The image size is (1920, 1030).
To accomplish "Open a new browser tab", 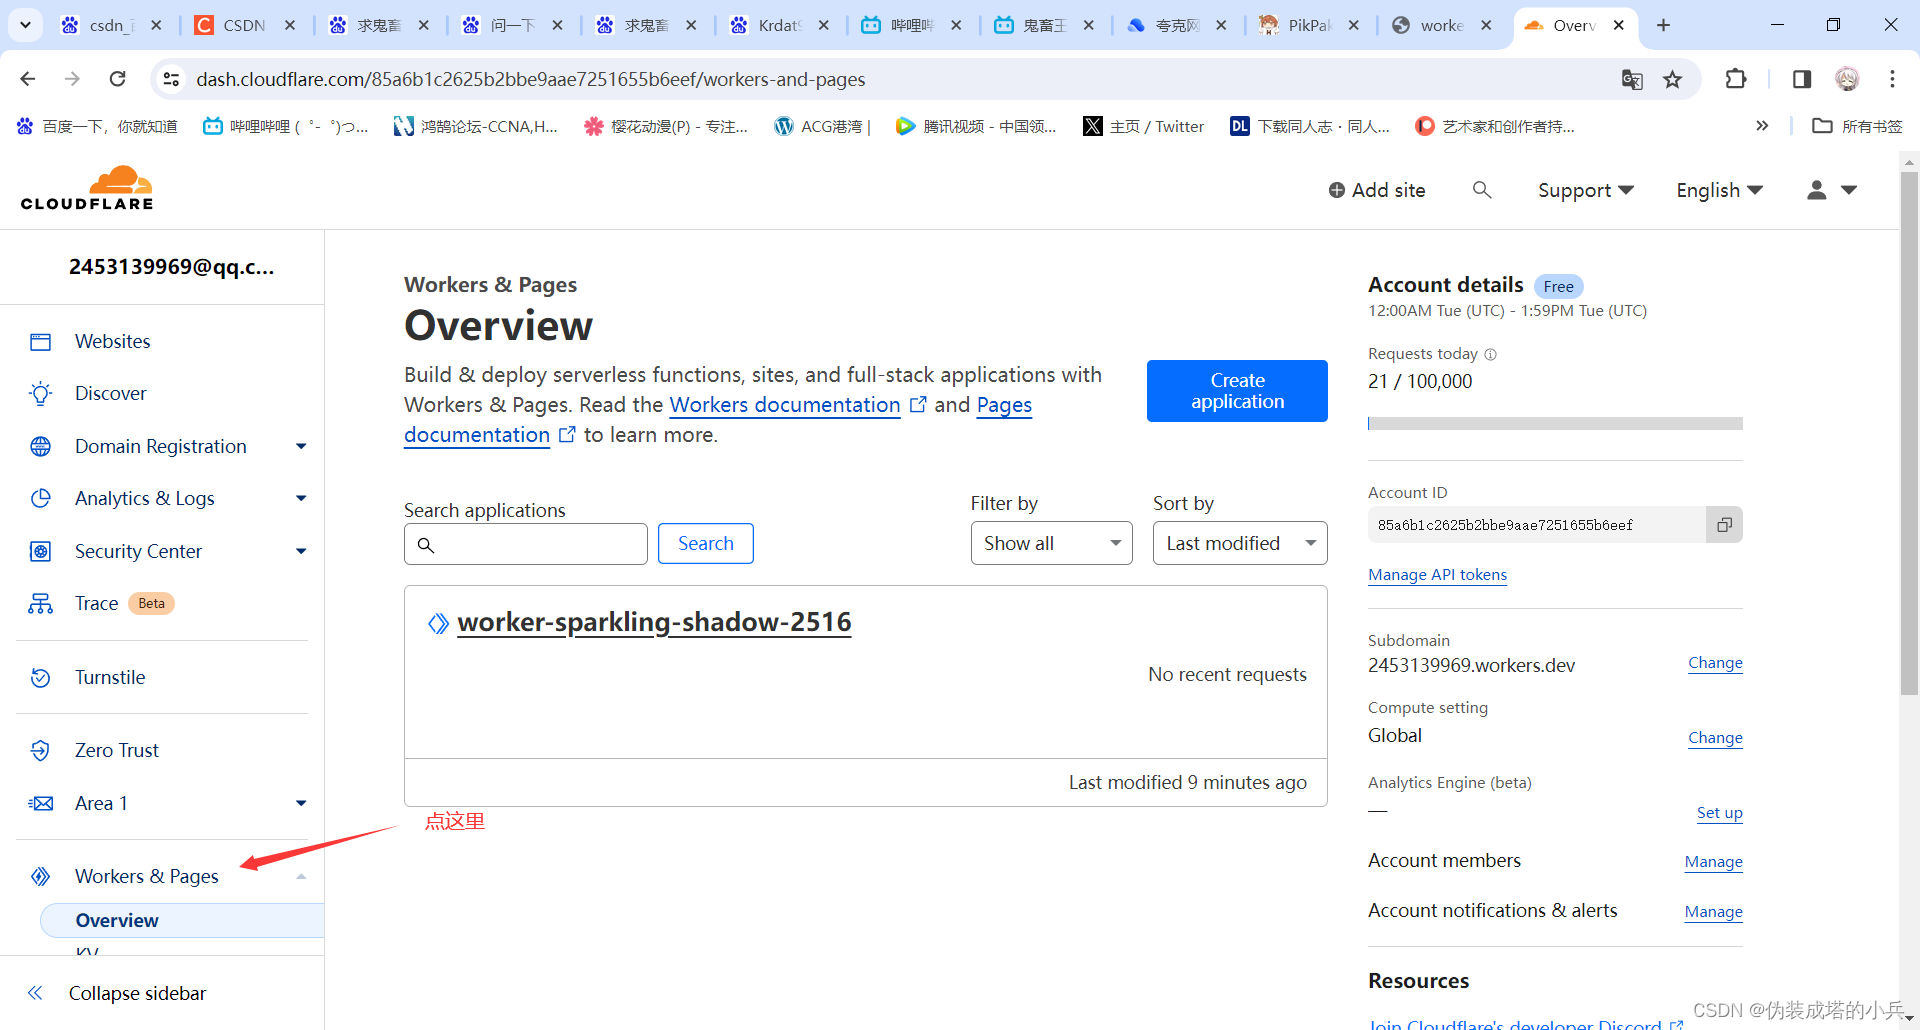I will (x=1663, y=25).
